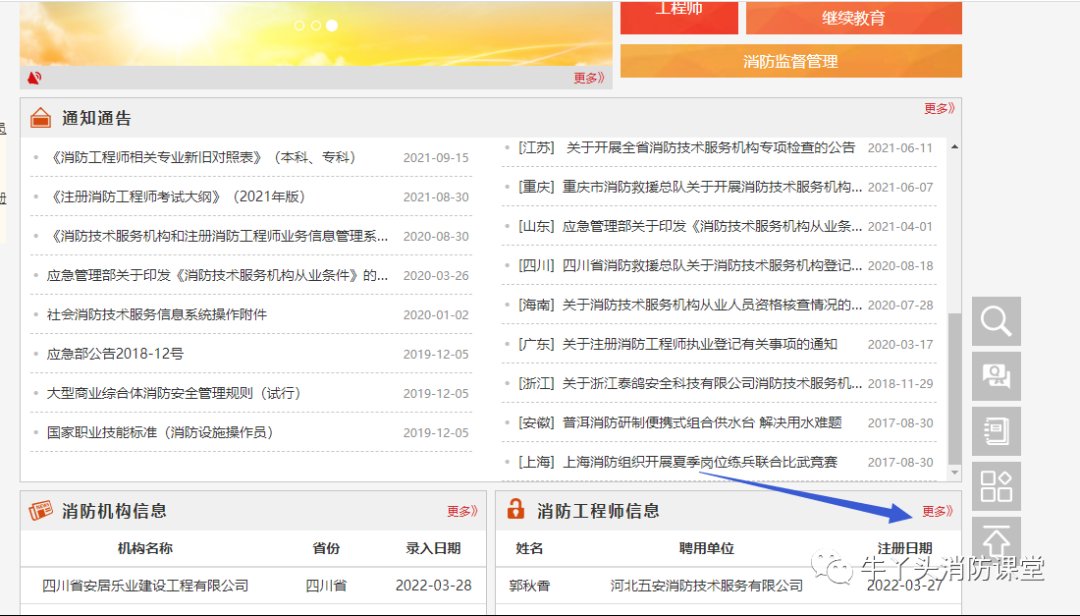This screenshot has width=1080, height=616.
Task: Open the [山东] 应急管理部关于印发 notice
Action: pos(690,226)
